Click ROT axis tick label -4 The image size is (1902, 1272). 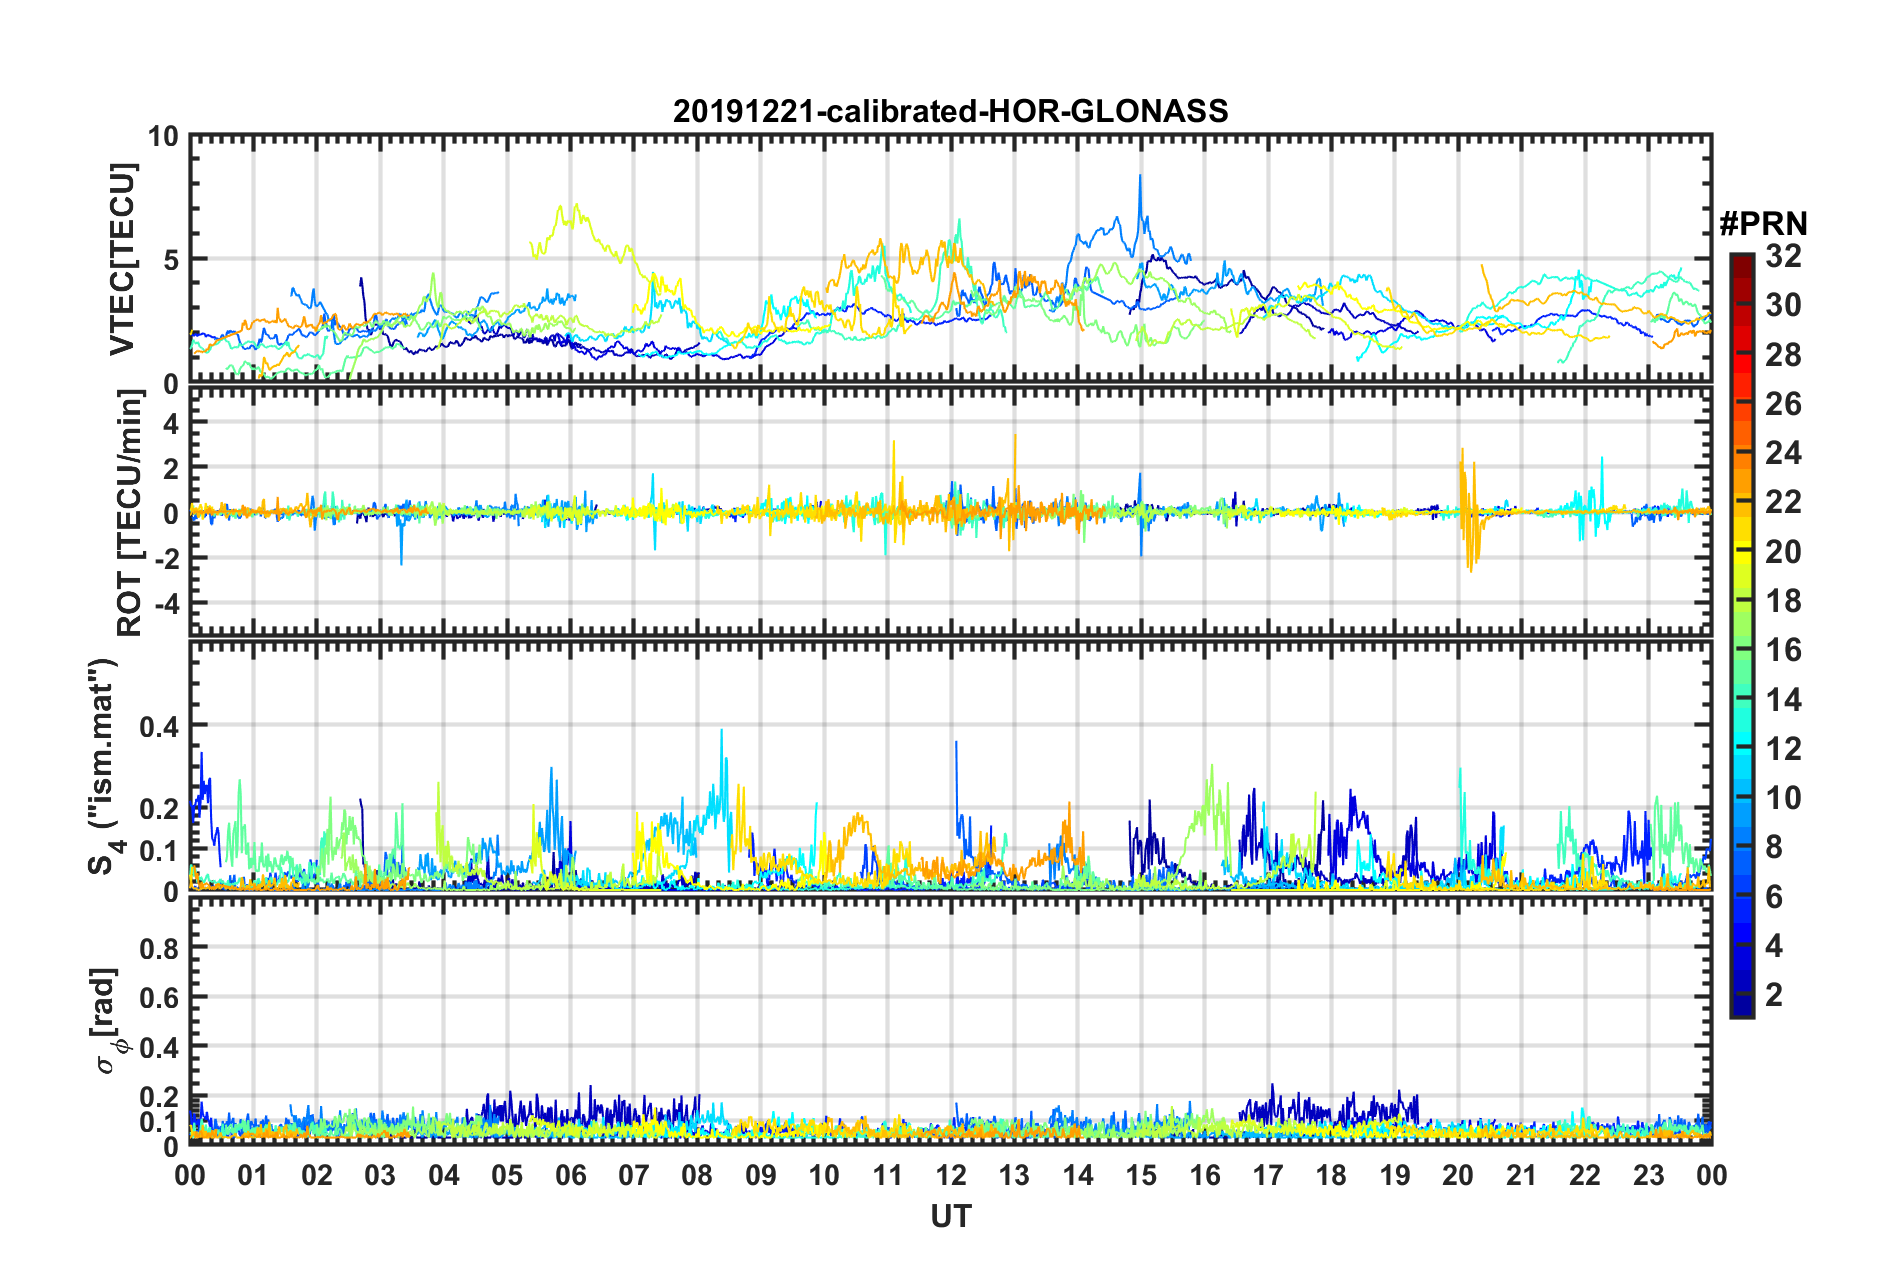169,604
